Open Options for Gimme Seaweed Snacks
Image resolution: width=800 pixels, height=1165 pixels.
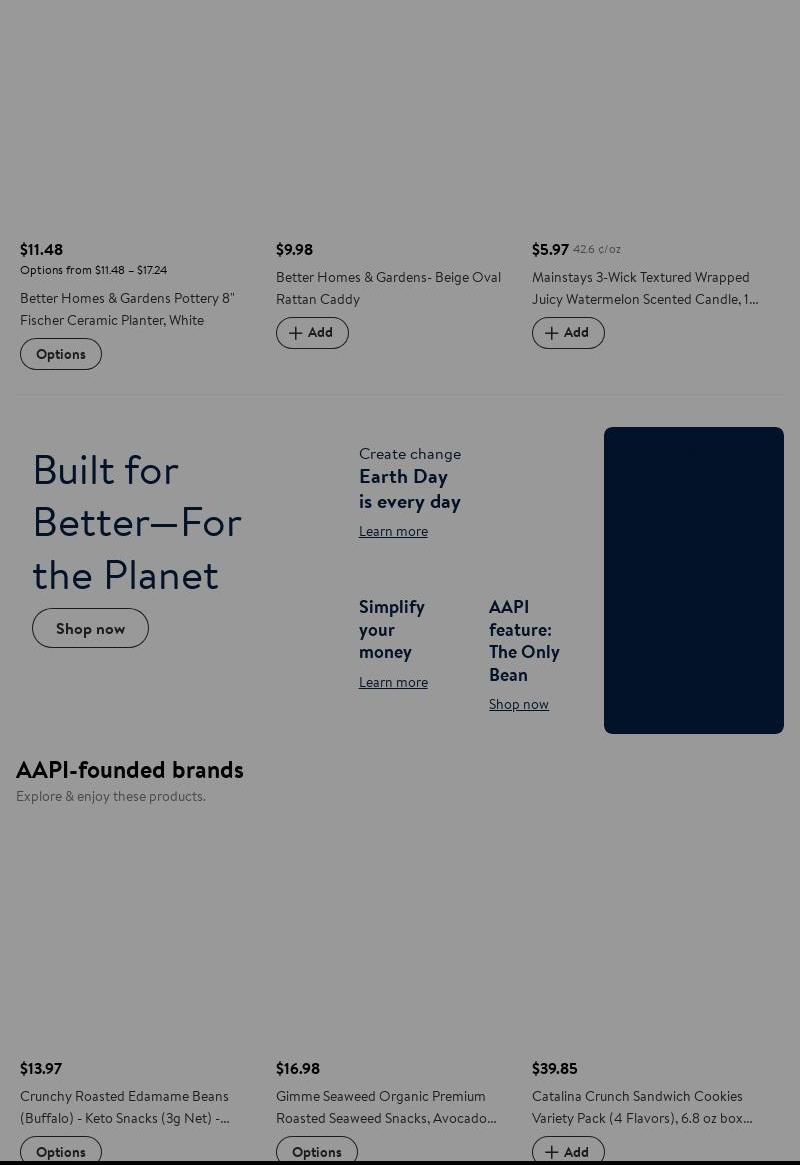[x=317, y=1152]
